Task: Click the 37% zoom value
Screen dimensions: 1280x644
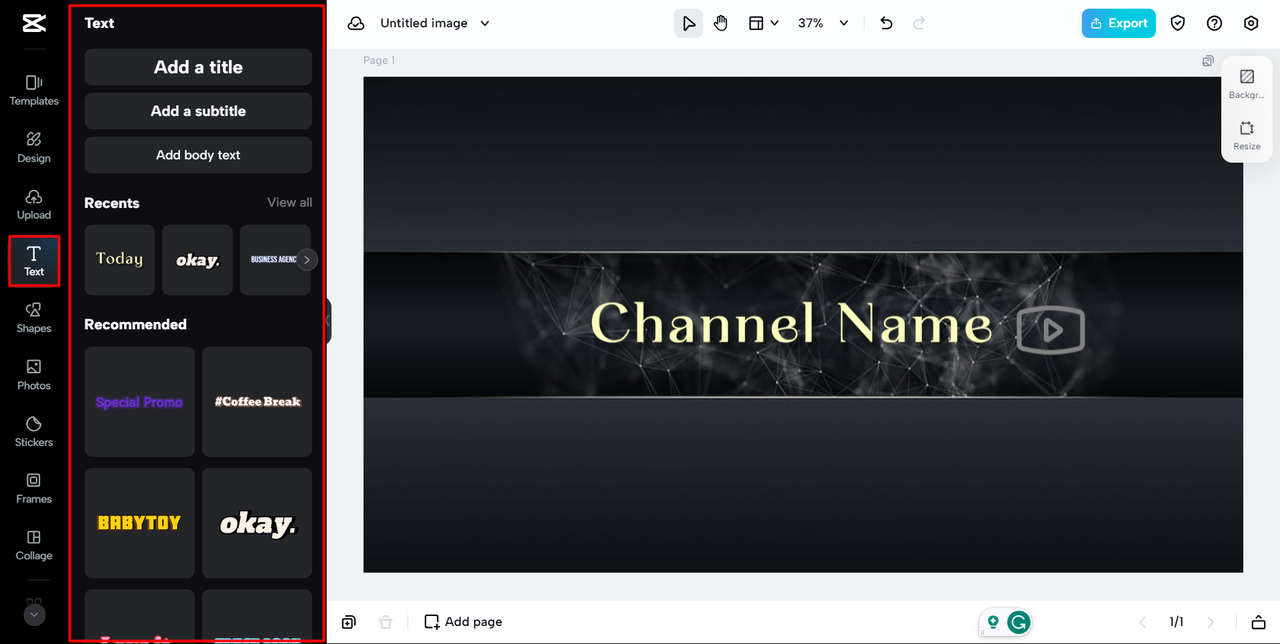Action: 810,23
